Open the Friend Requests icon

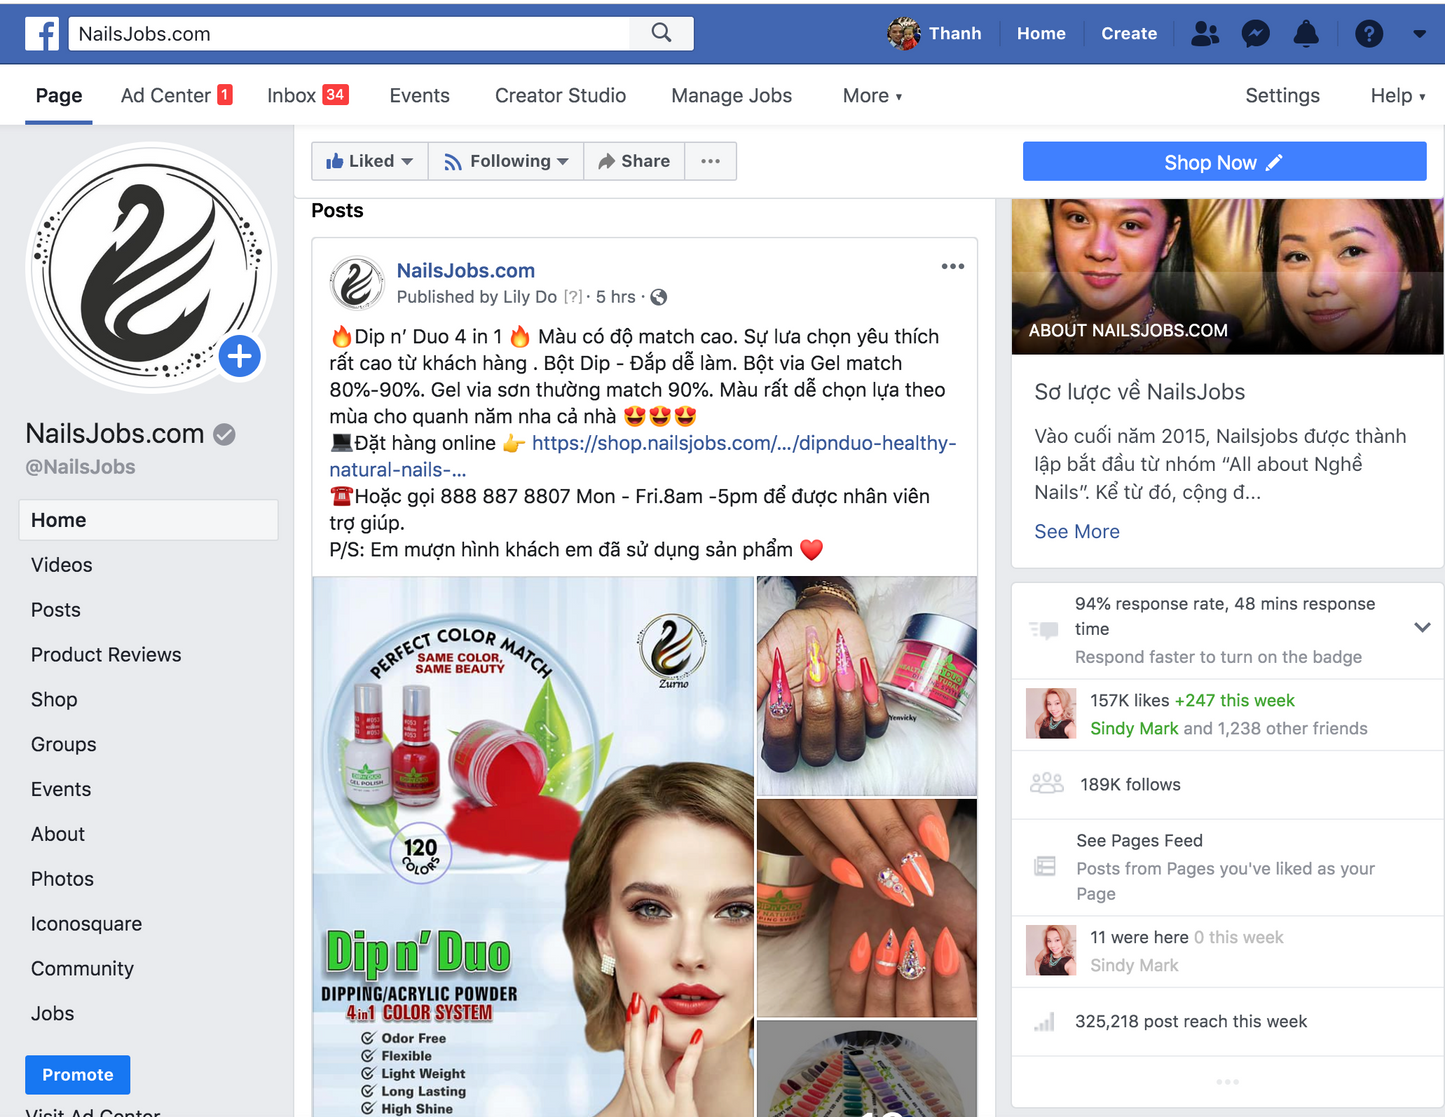pyautogui.click(x=1205, y=33)
